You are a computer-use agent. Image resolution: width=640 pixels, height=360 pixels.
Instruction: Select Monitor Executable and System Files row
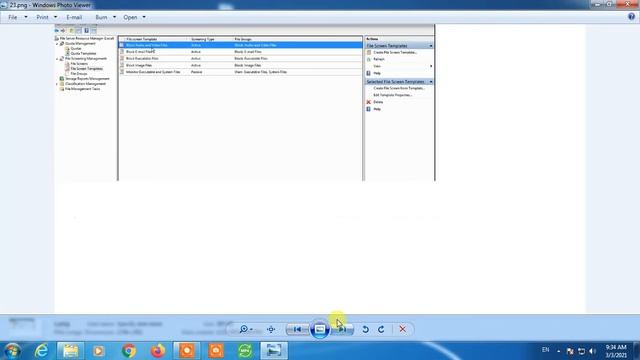click(240, 72)
